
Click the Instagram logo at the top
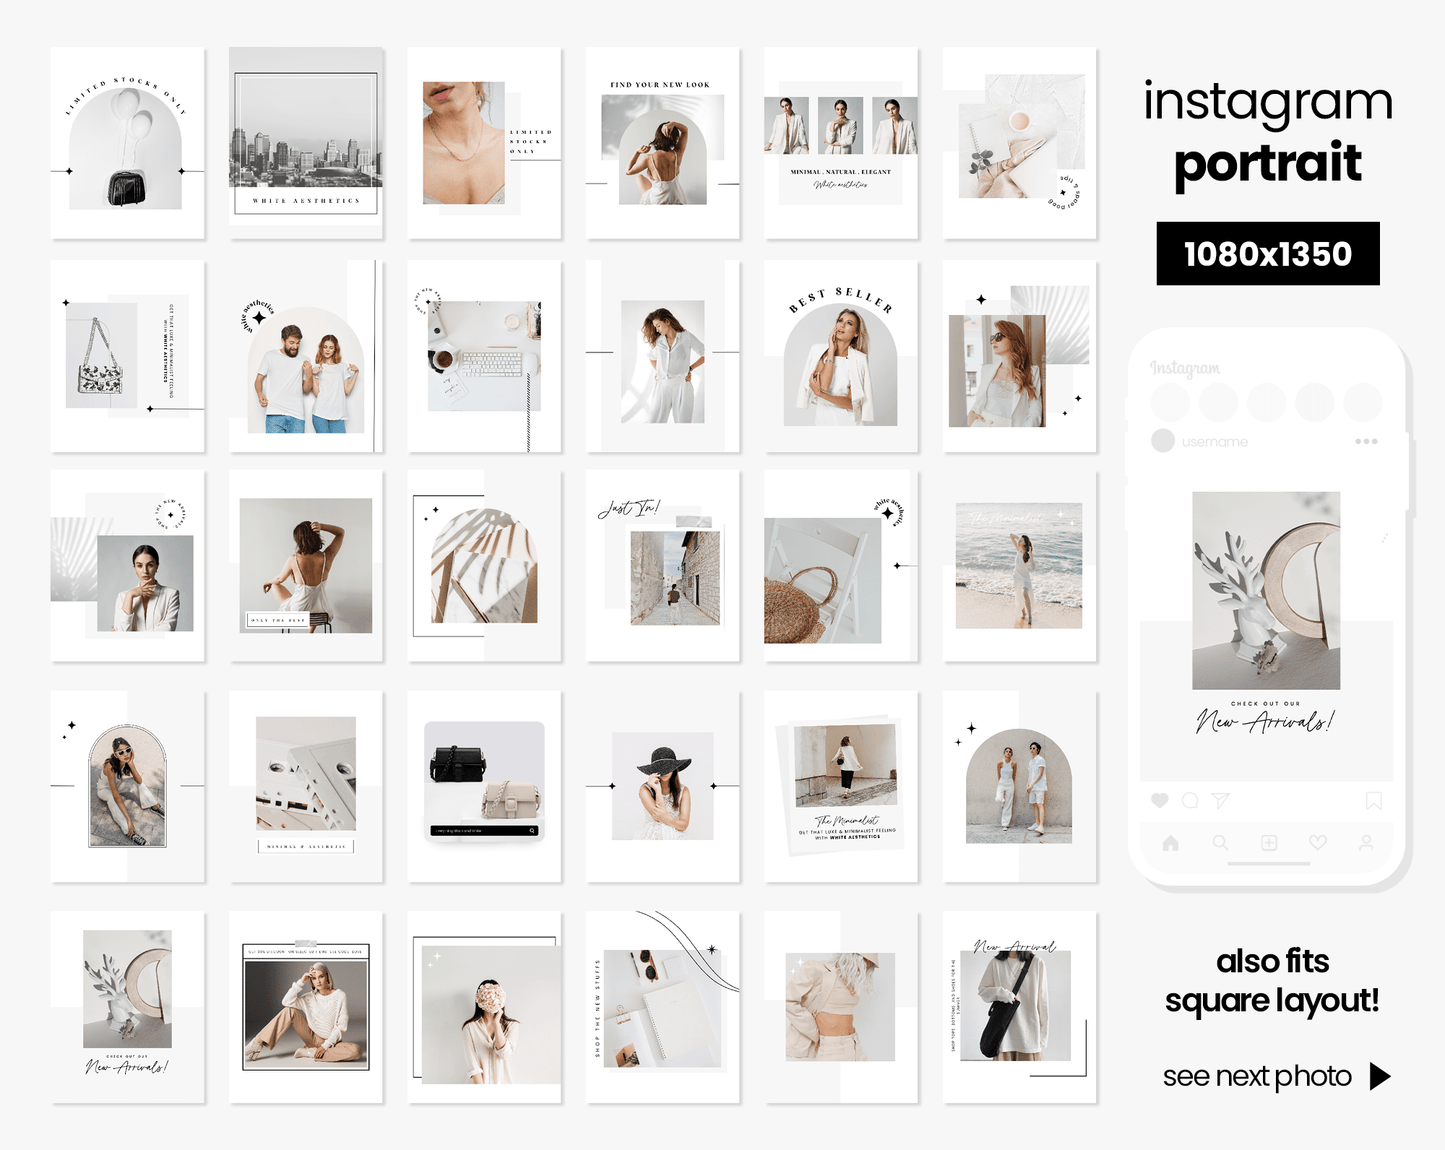coord(1185,367)
